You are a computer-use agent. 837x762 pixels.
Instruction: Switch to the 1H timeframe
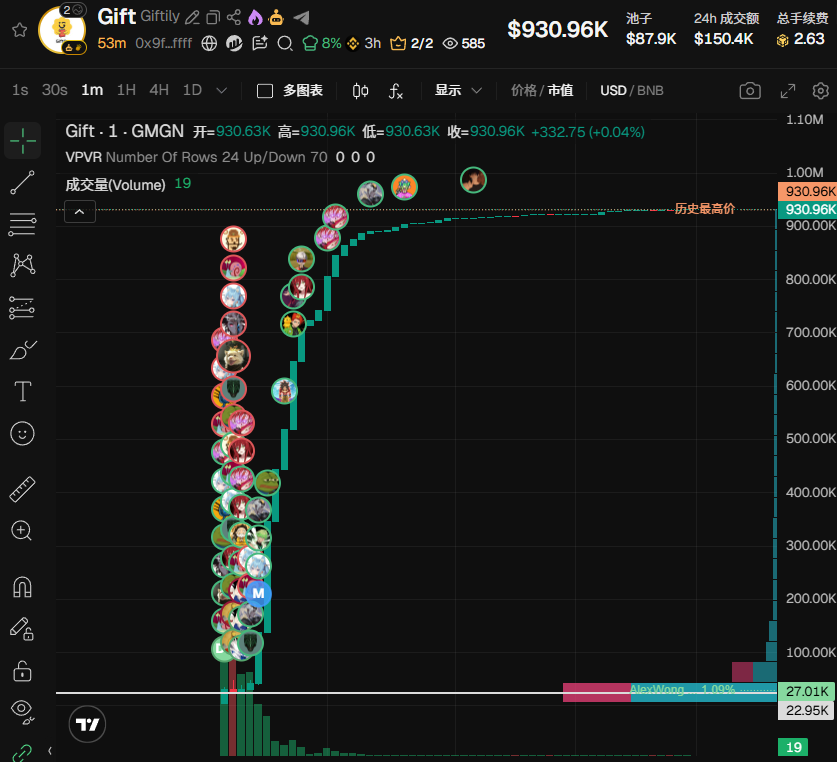coord(126,90)
